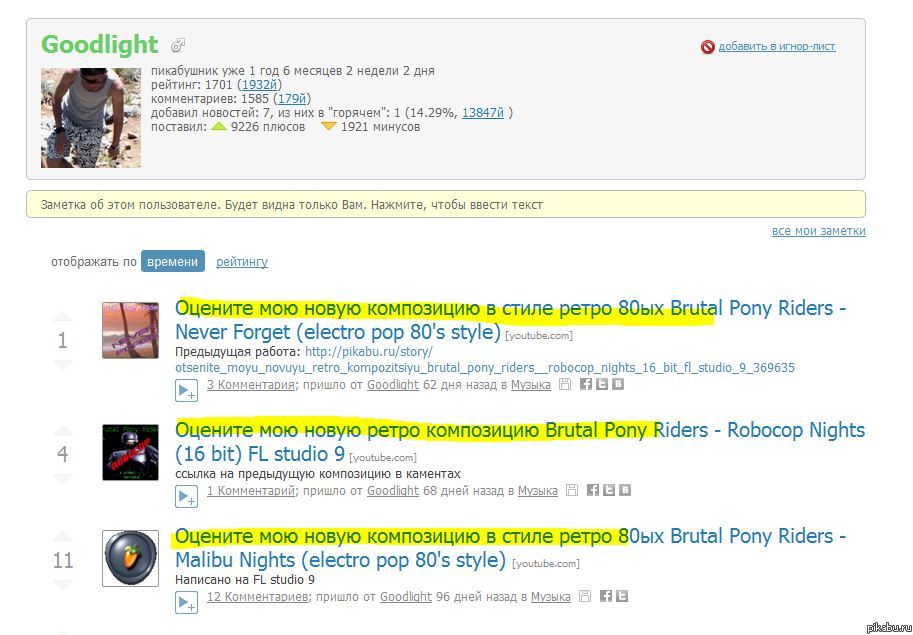Screen dimensions: 913x635
Task: Open Музыка tag on Never Forget post
Action: pos(531,384)
